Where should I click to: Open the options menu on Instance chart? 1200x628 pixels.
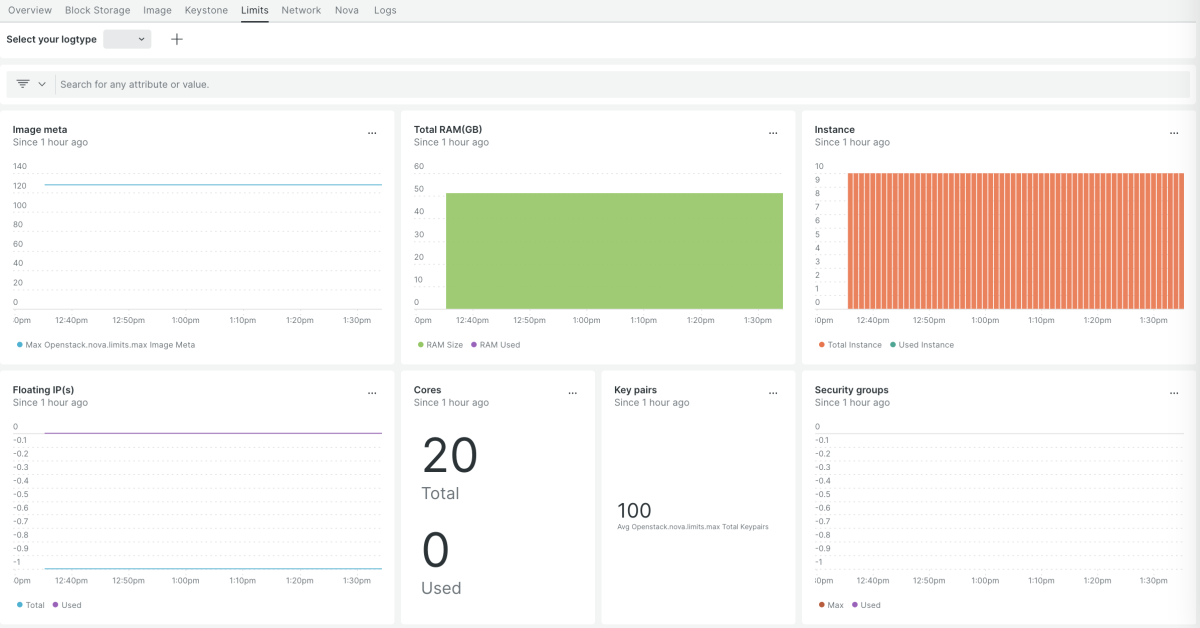point(1173,132)
